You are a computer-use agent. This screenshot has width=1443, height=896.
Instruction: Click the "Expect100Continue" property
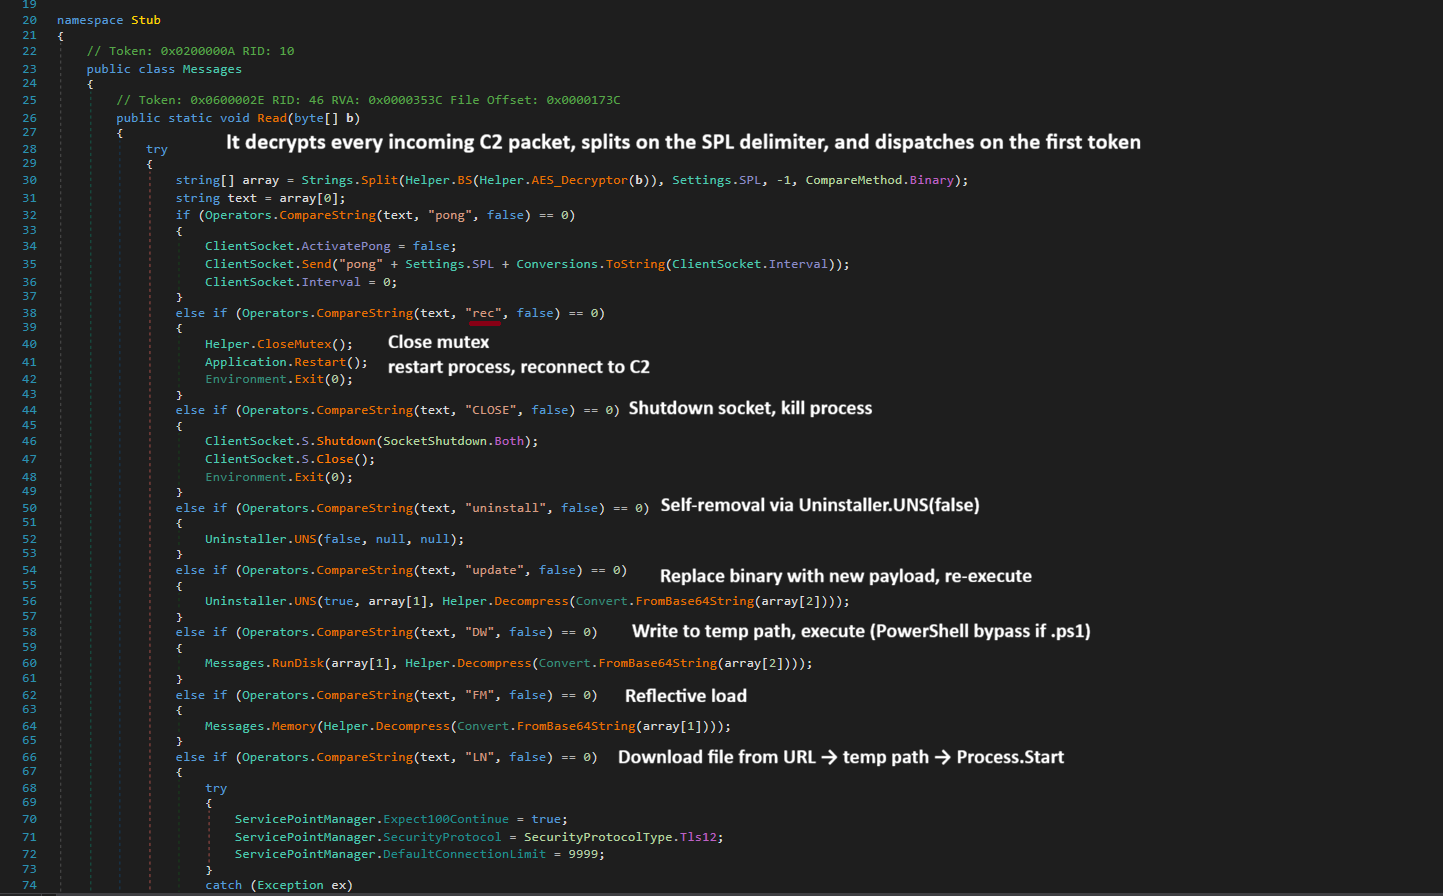446,819
